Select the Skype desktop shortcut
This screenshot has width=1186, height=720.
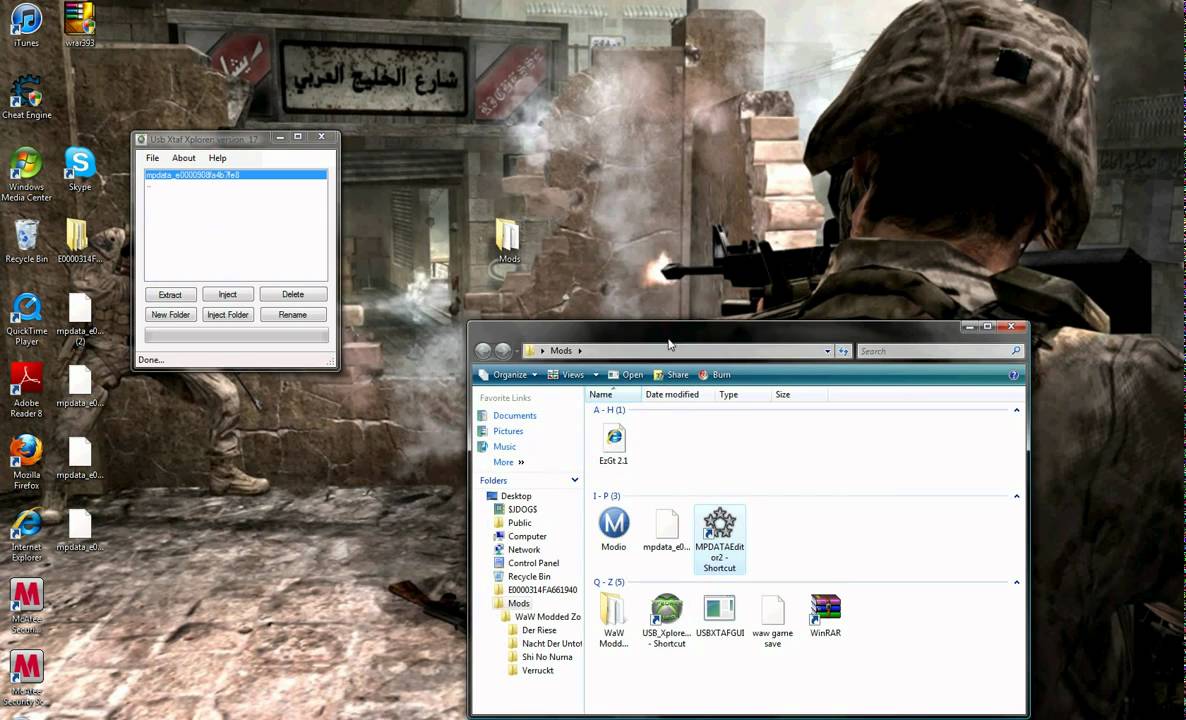point(79,169)
